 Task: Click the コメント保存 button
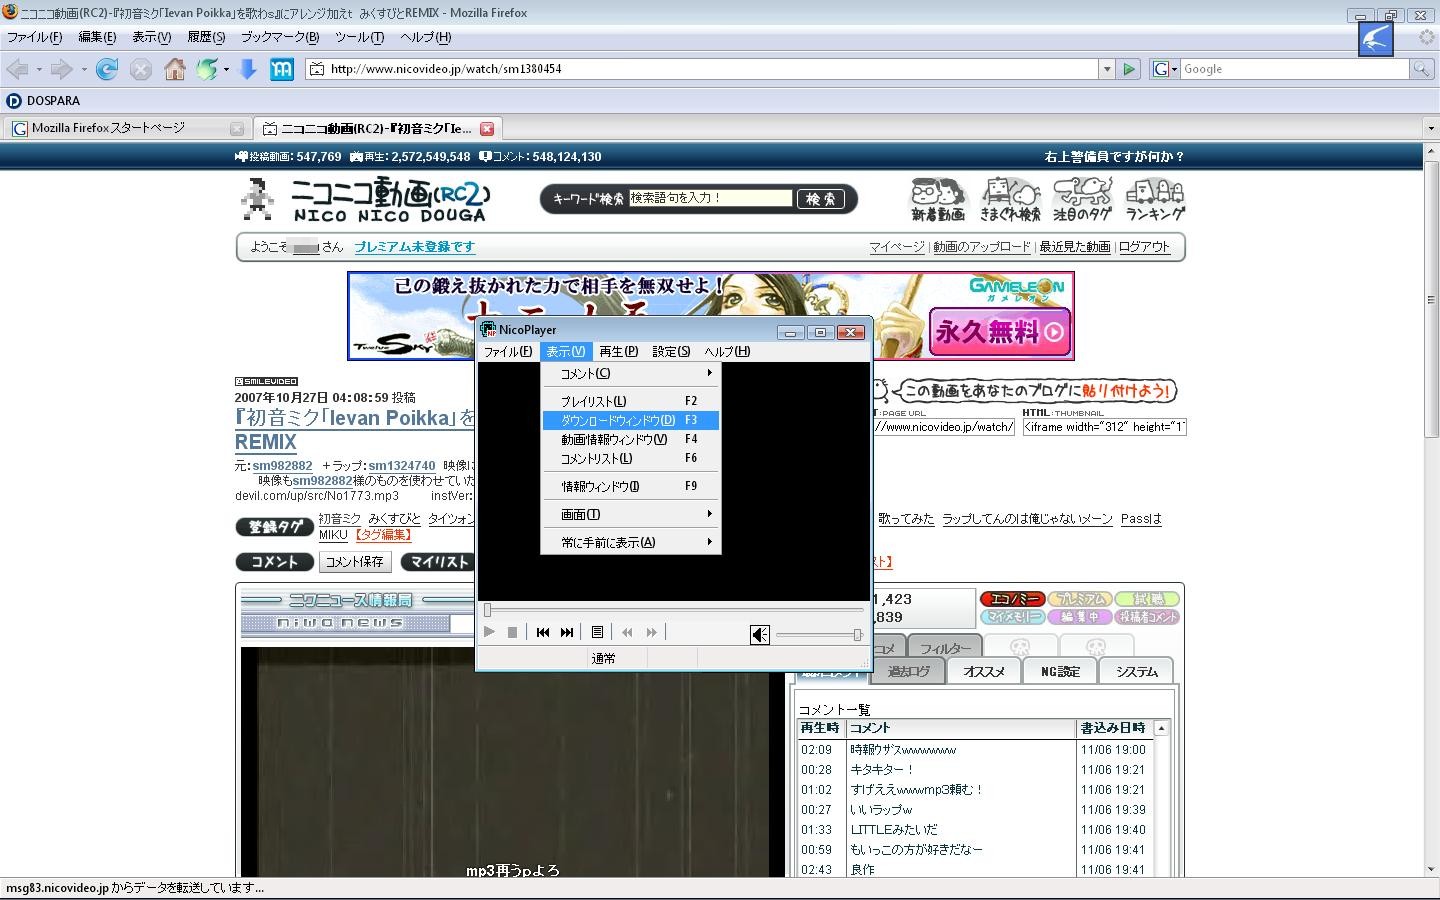pyautogui.click(x=355, y=562)
